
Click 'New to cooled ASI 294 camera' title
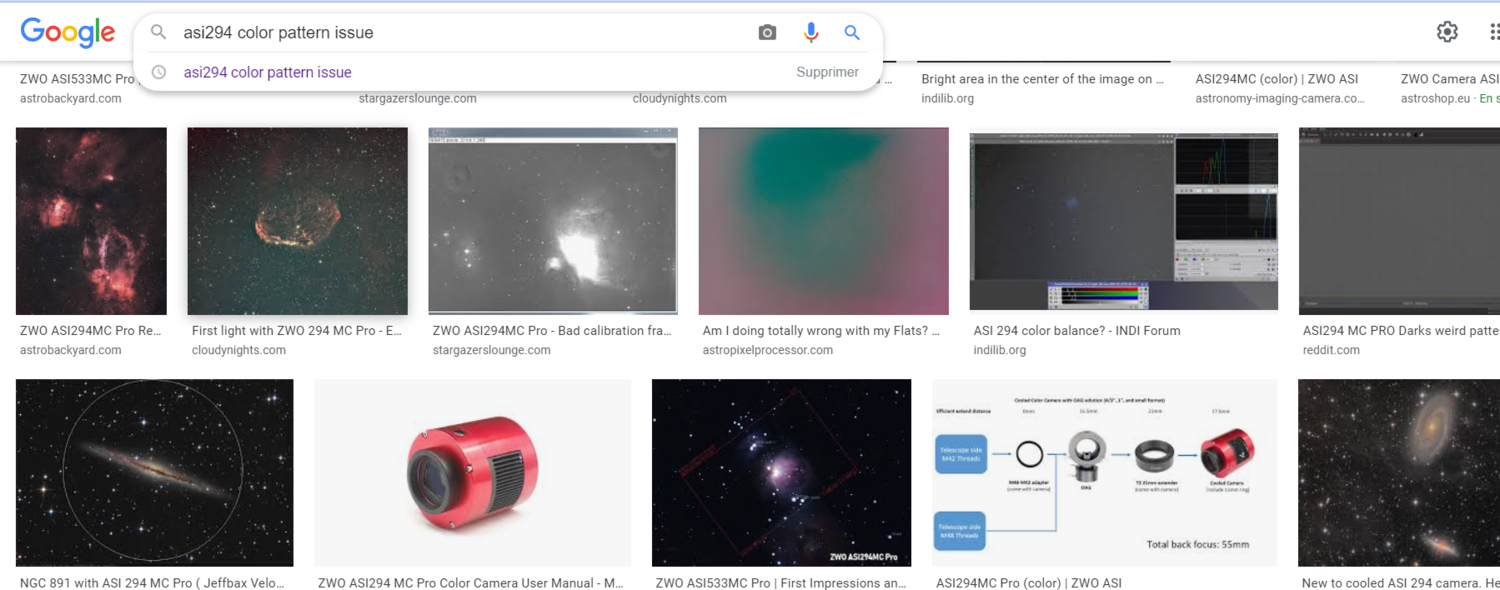click(x=1400, y=583)
